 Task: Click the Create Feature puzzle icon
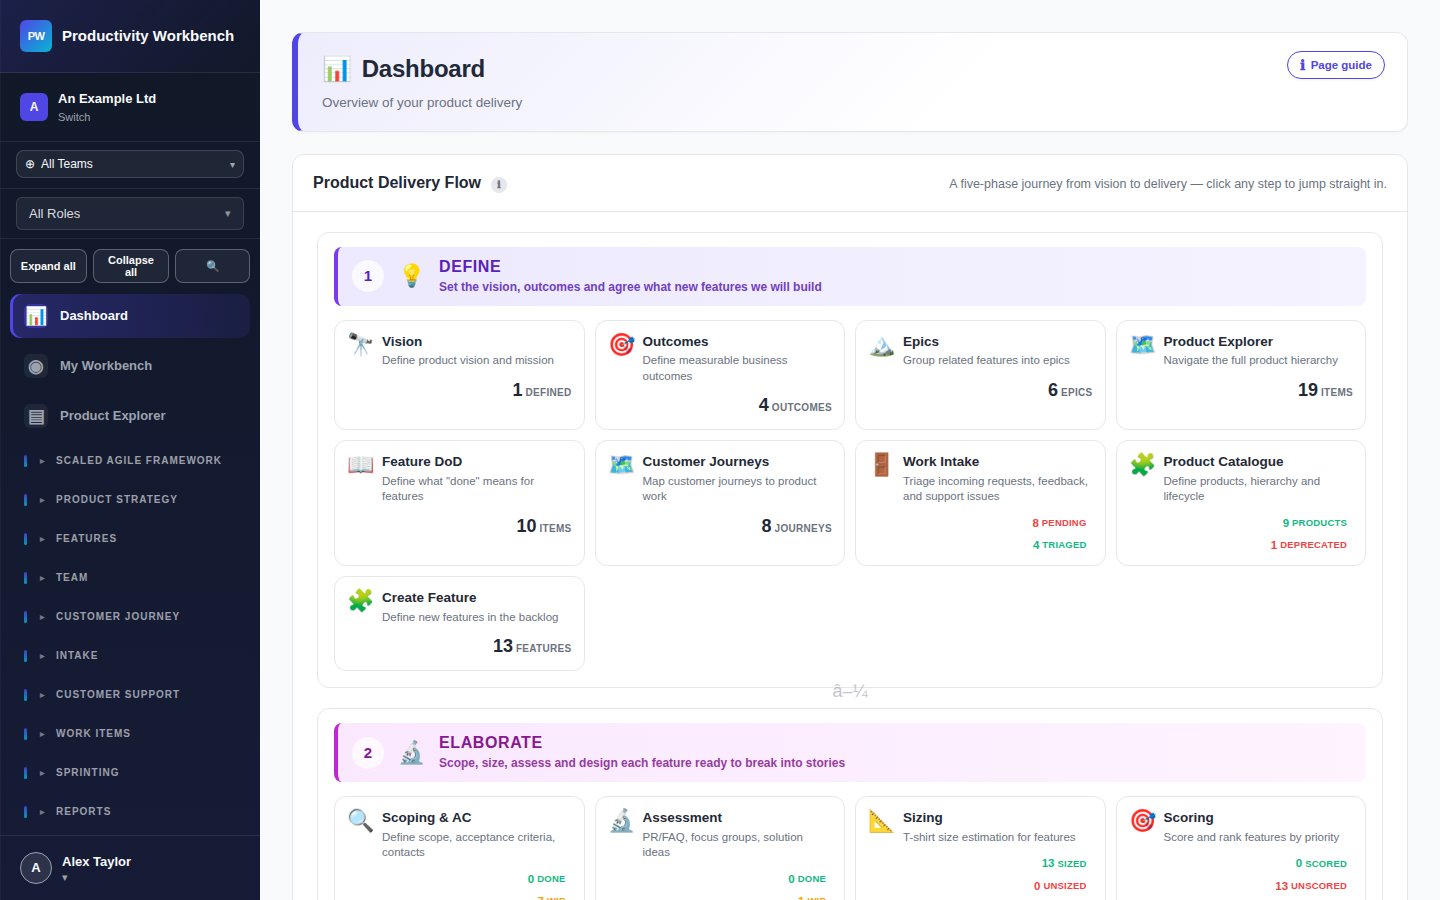[x=360, y=601]
